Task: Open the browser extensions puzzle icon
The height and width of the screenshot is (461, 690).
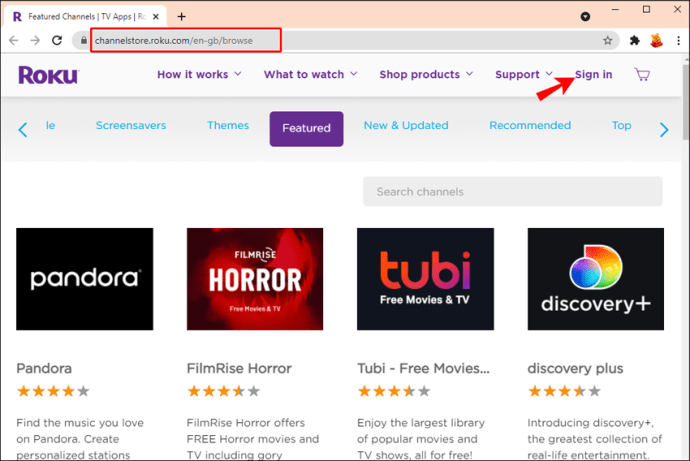Action: [635, 40]
